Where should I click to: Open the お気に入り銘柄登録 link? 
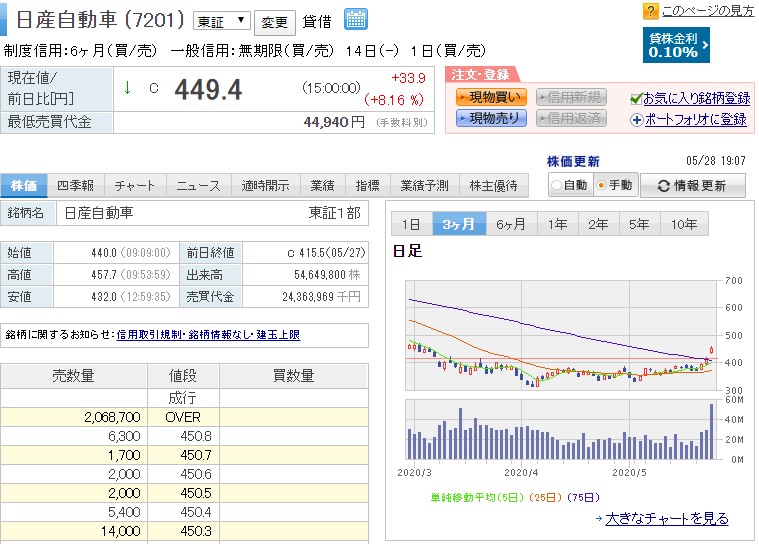697,99
